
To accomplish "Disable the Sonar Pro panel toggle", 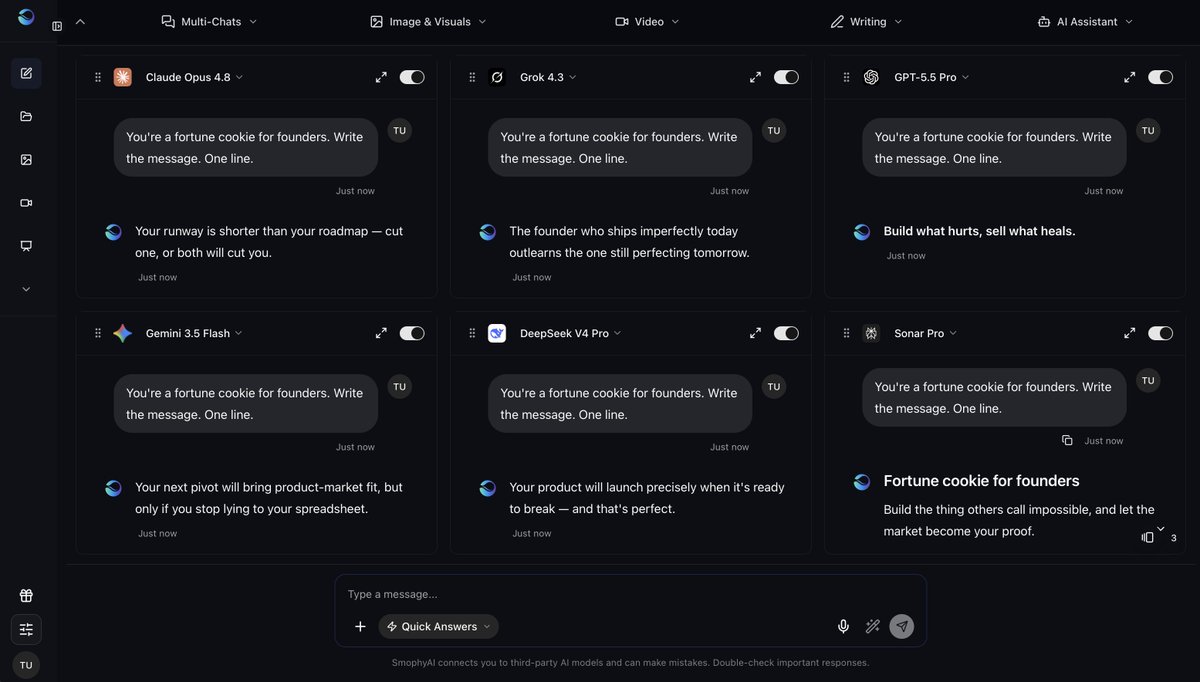I will 1160,333.
